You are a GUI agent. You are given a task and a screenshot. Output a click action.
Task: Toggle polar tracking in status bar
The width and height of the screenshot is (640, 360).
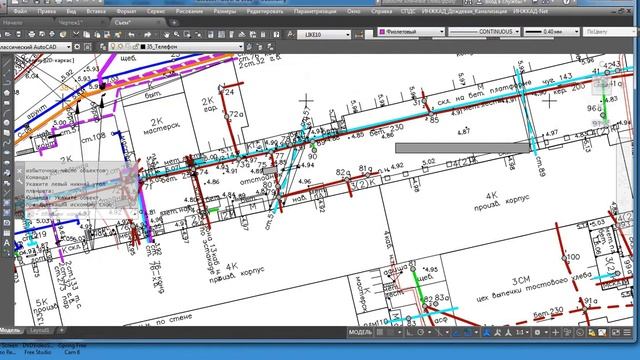pos(421,333)
